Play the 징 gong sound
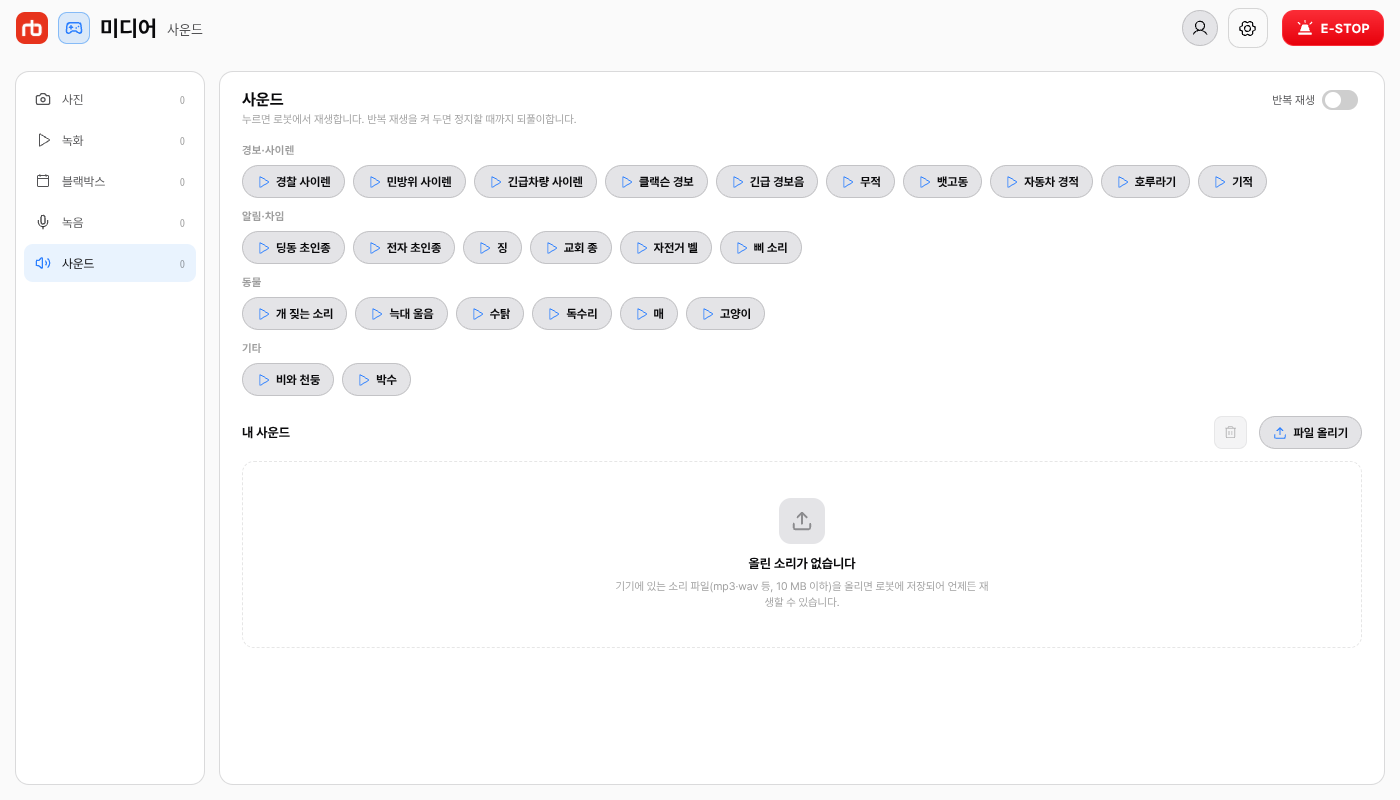Image resolution: width=1400 pixels, height=800 pixels. pos(492,248)
